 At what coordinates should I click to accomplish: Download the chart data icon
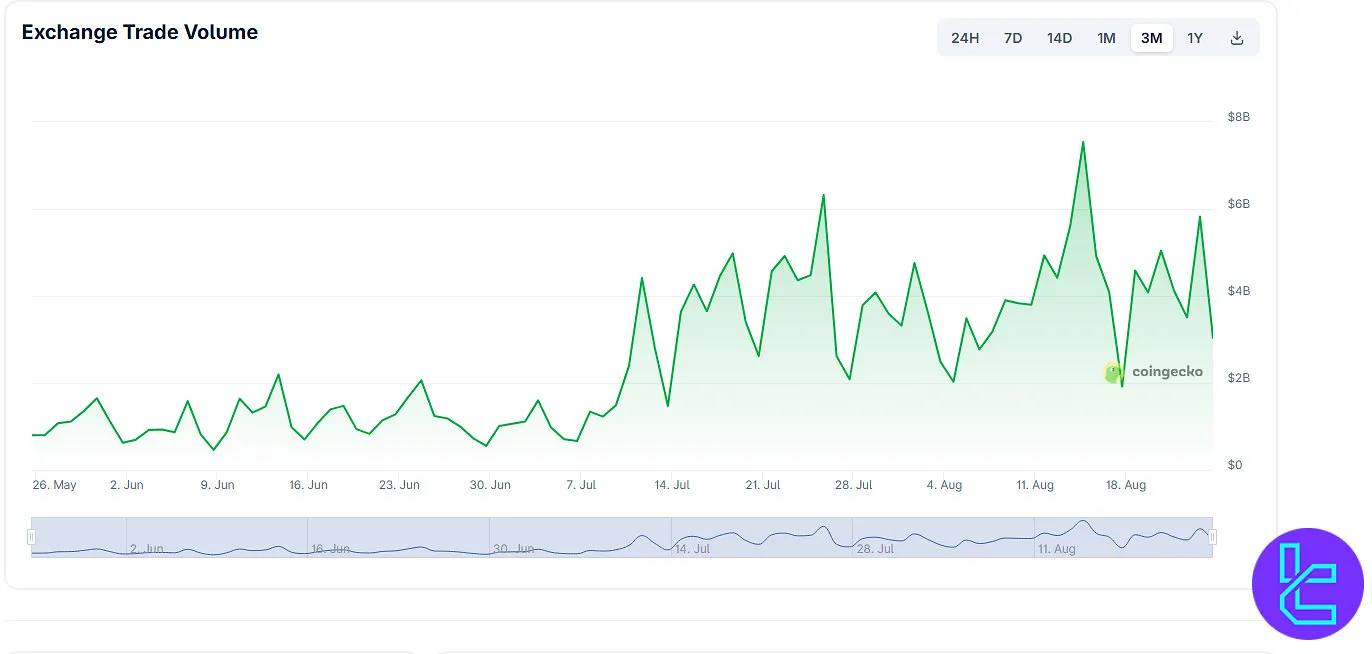pyautogui.click(x=1237, y=38)
